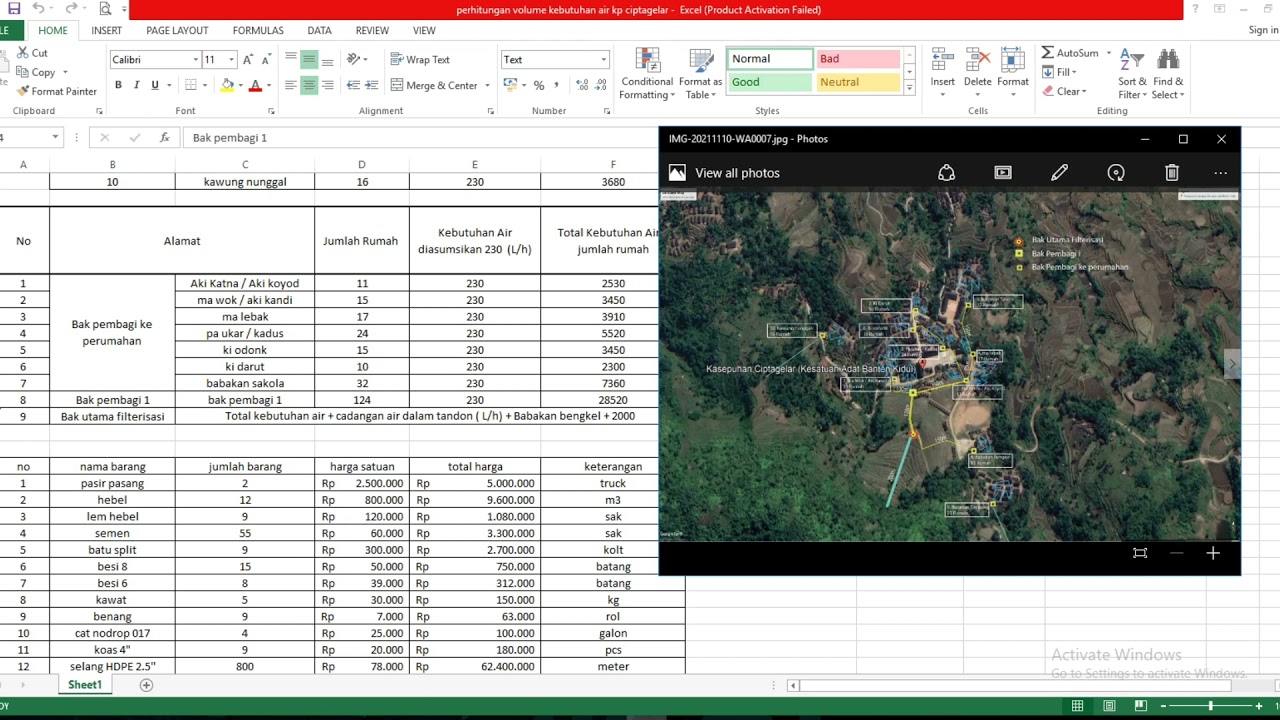Screen dimensions: 1280x720
Task: Toggle underline formatting
Action: (154, 86)
